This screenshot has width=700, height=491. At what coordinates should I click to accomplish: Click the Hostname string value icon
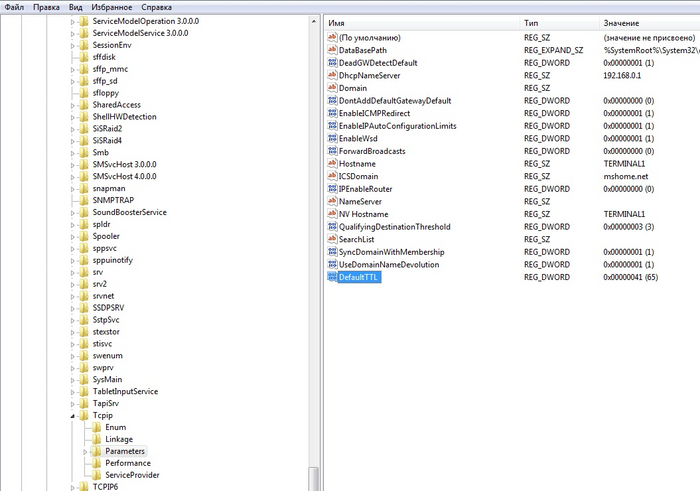pos(332,164)
